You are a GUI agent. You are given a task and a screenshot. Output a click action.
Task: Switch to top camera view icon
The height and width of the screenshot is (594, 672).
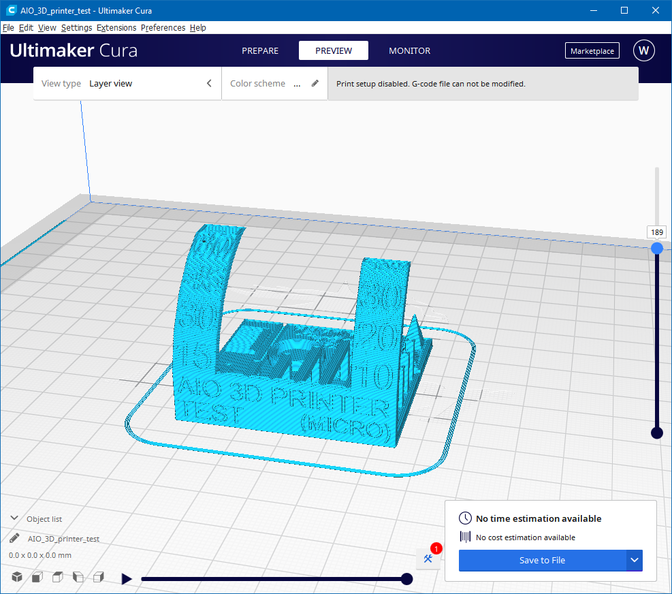click(57, 577)
